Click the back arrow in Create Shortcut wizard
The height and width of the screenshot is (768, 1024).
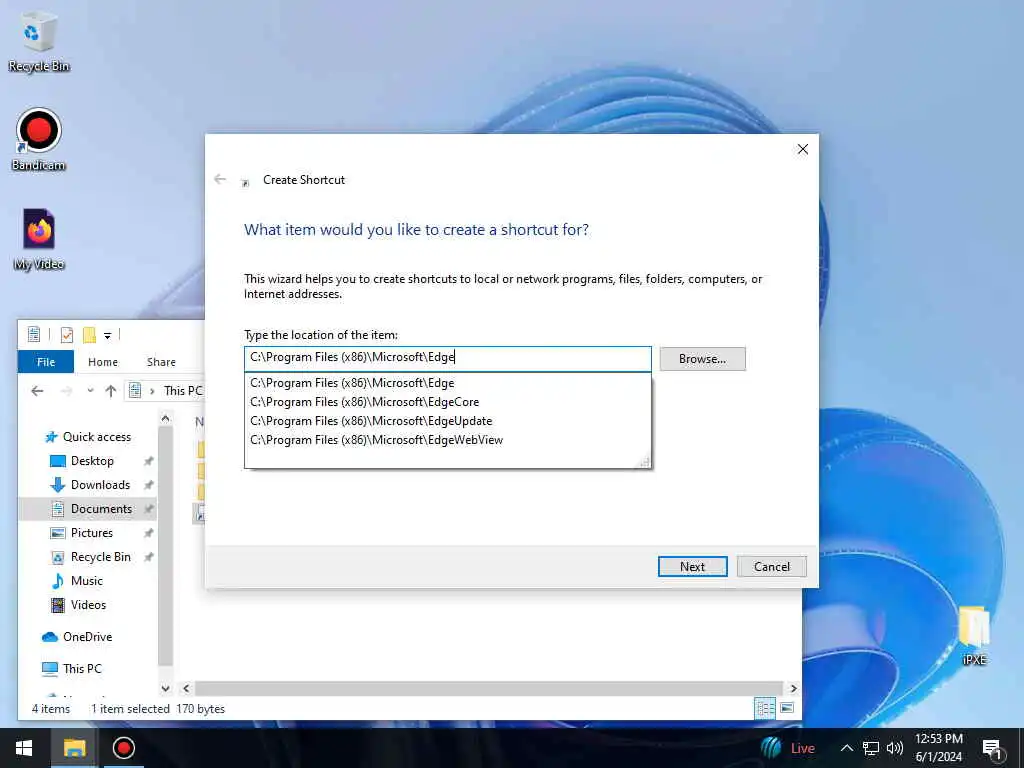(x=220, y=179)
